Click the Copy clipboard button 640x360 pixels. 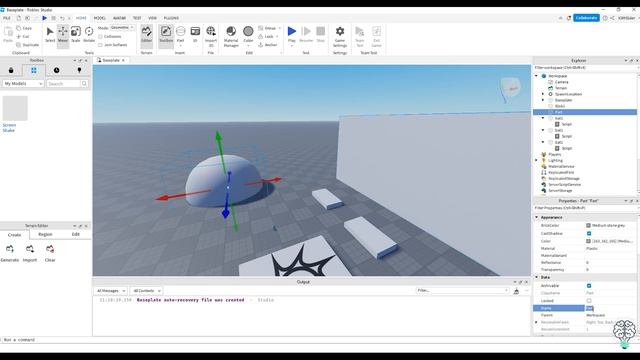(24, 28)
